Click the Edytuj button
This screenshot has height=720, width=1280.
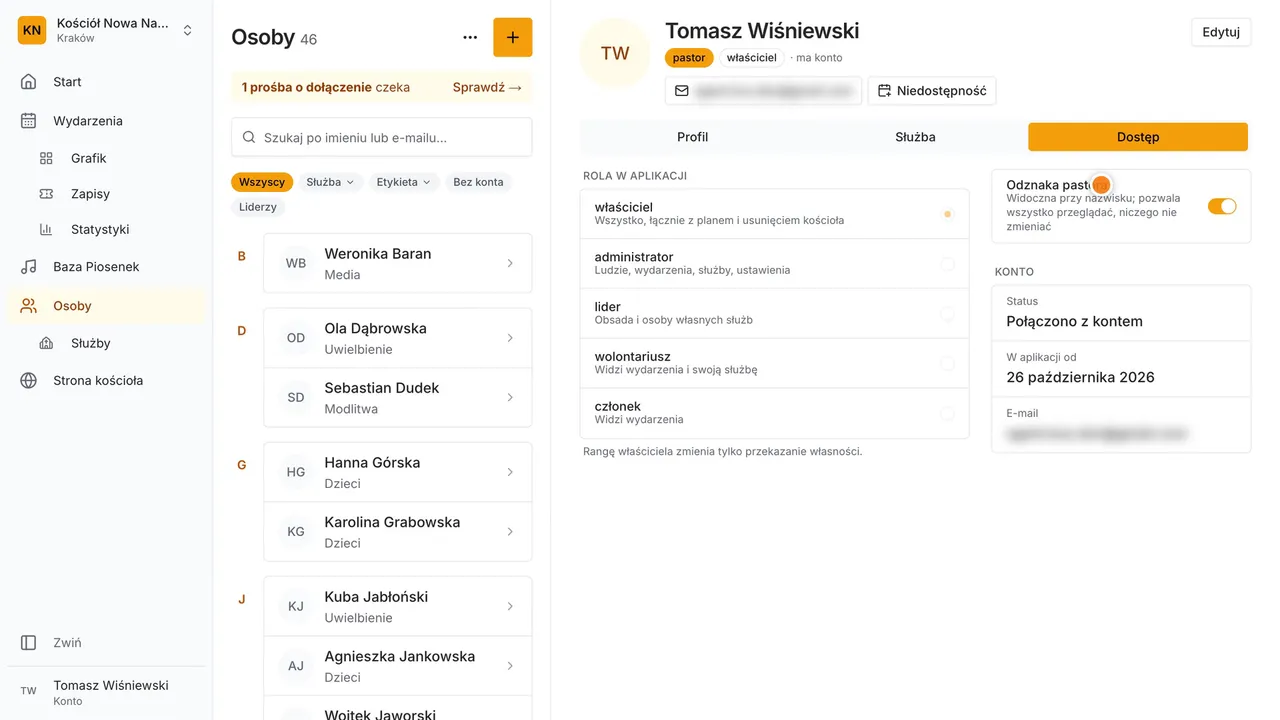1221,32
